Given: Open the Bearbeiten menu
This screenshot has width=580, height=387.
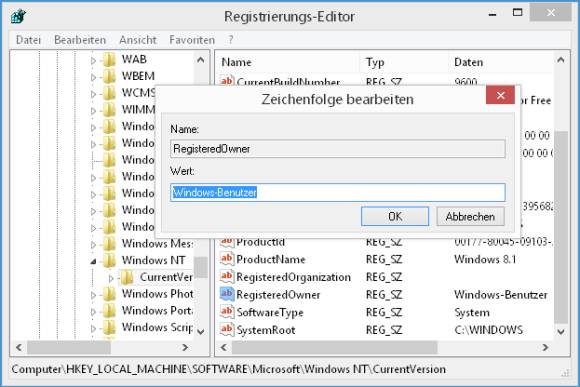Looking at the screenshot, I should (x=80, y=40).
